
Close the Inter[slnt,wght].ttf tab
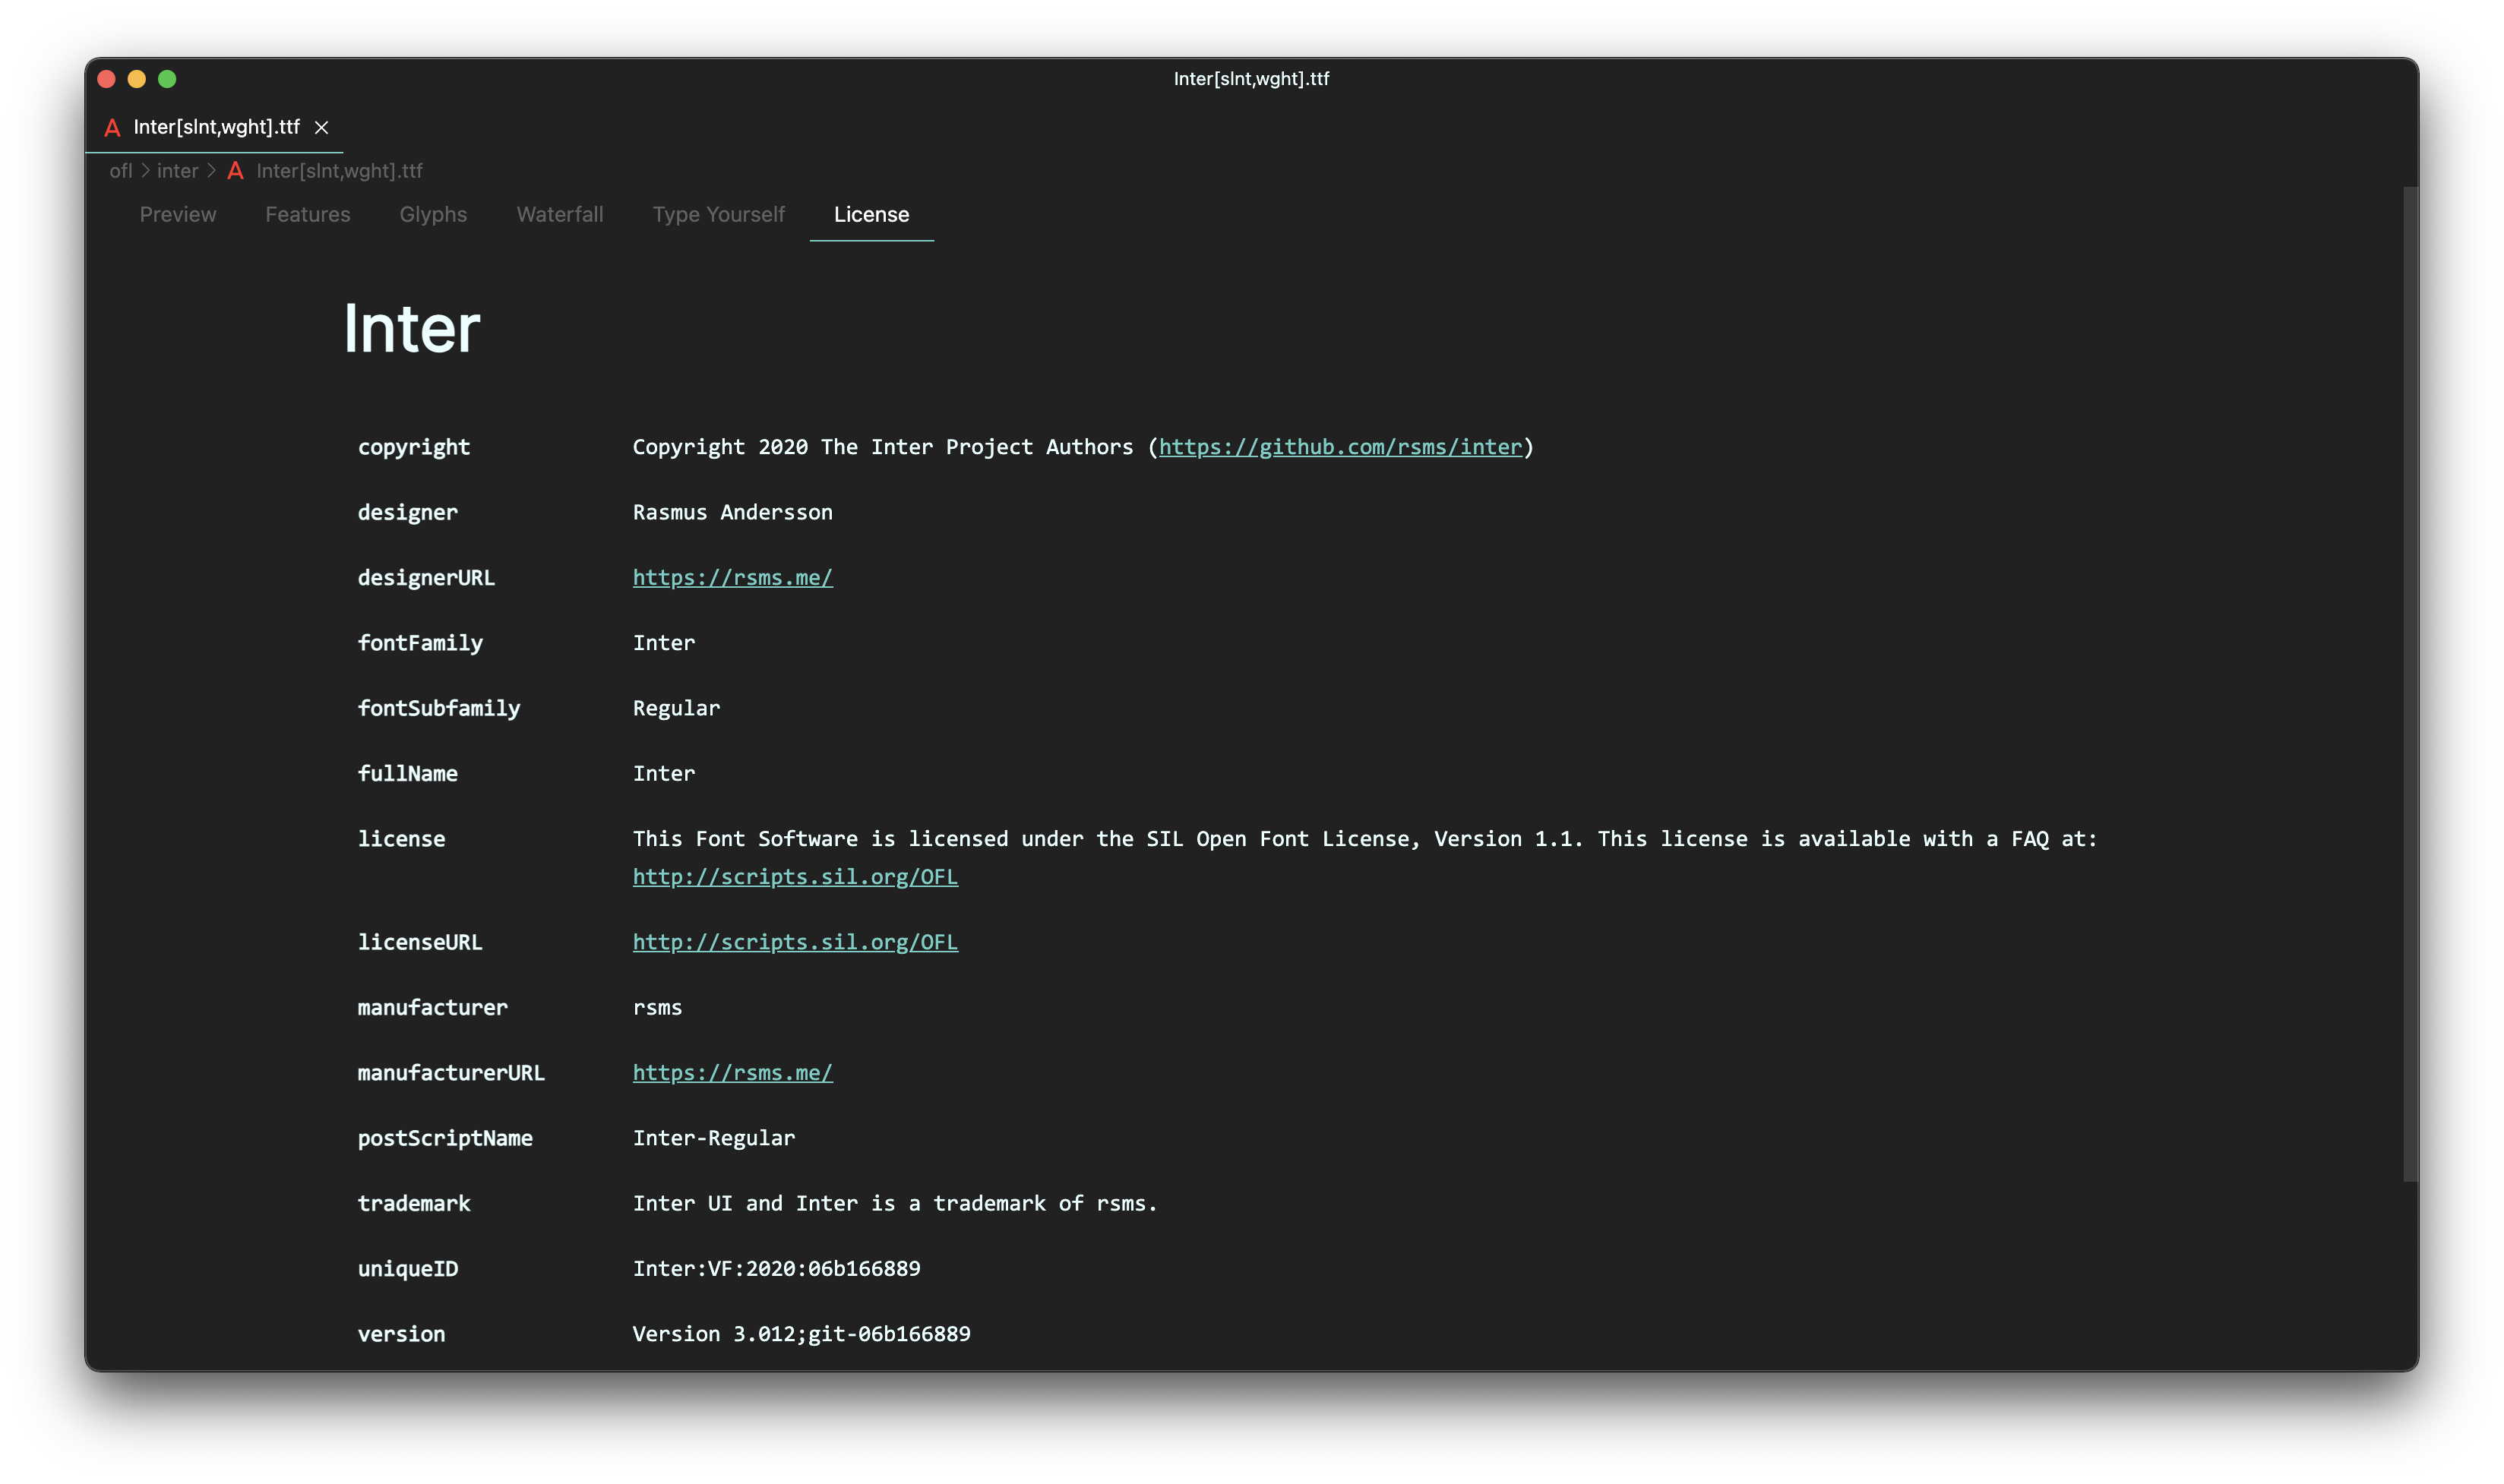click(x=321, y=127)
